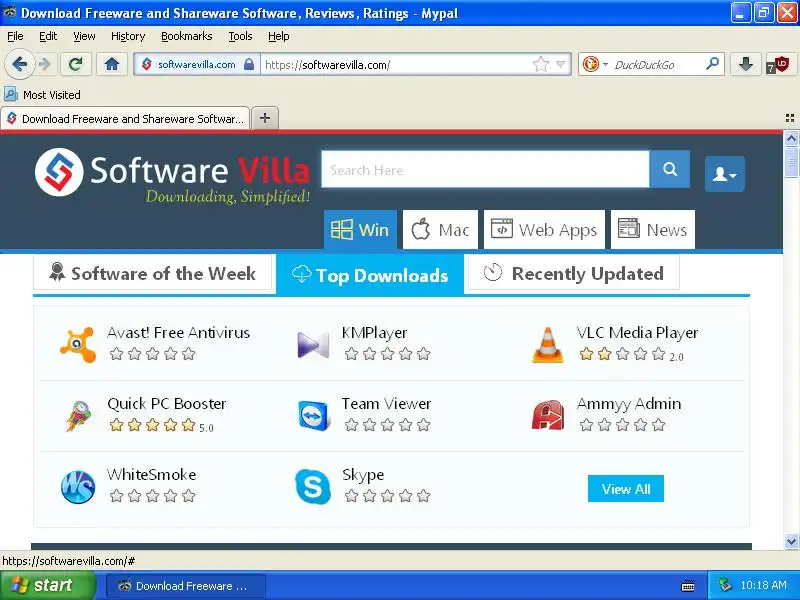Open the Quick PC Booster title link
This screenshot has width=800, height=600.
click(x=166, y=404)
